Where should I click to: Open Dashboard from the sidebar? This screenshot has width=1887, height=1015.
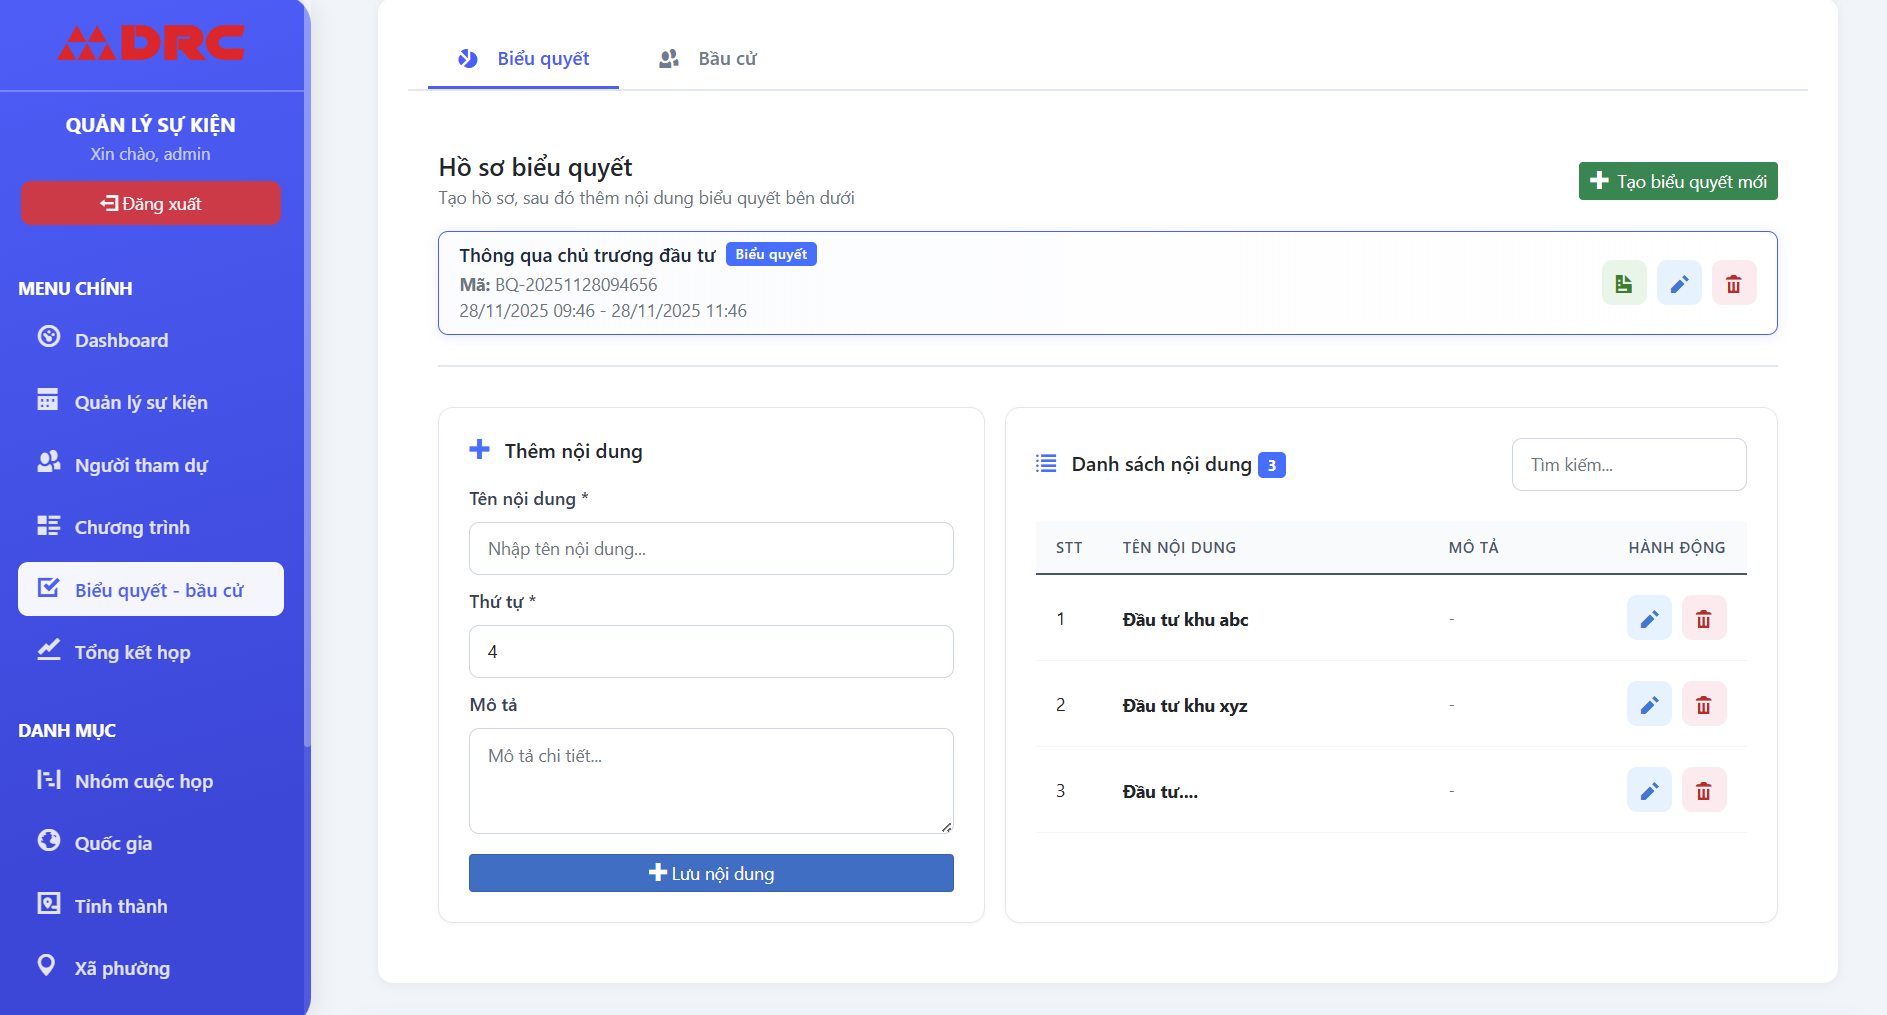[121, 340]
